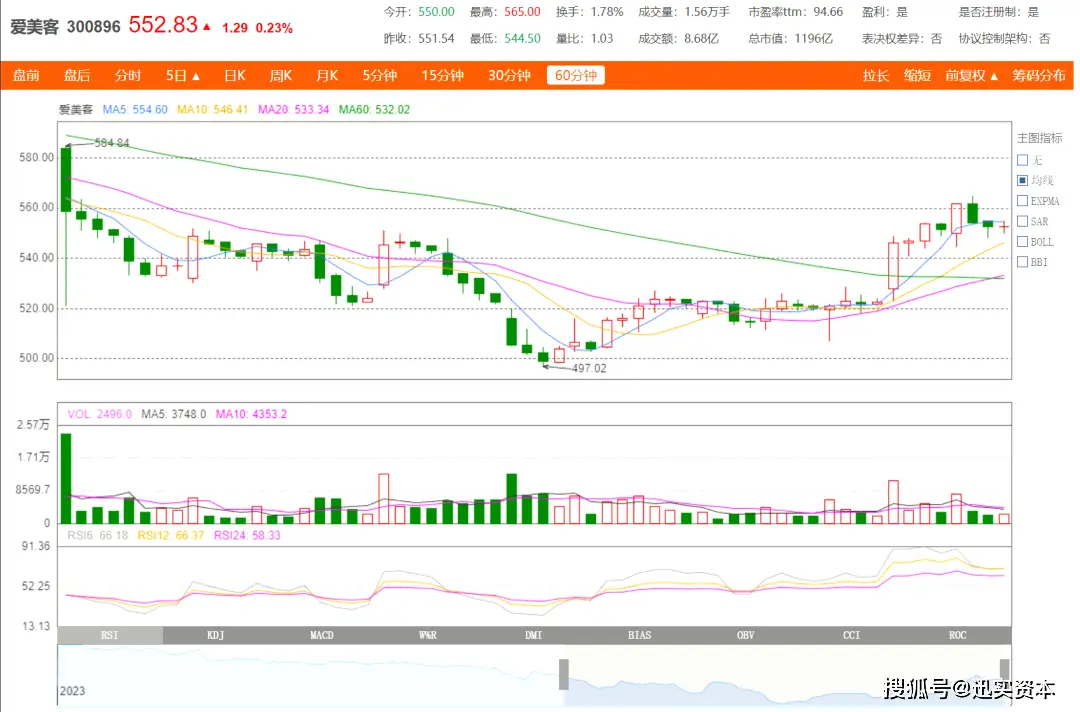Click the volume MA5: 3748.0 label

click(x=174, y=414)
